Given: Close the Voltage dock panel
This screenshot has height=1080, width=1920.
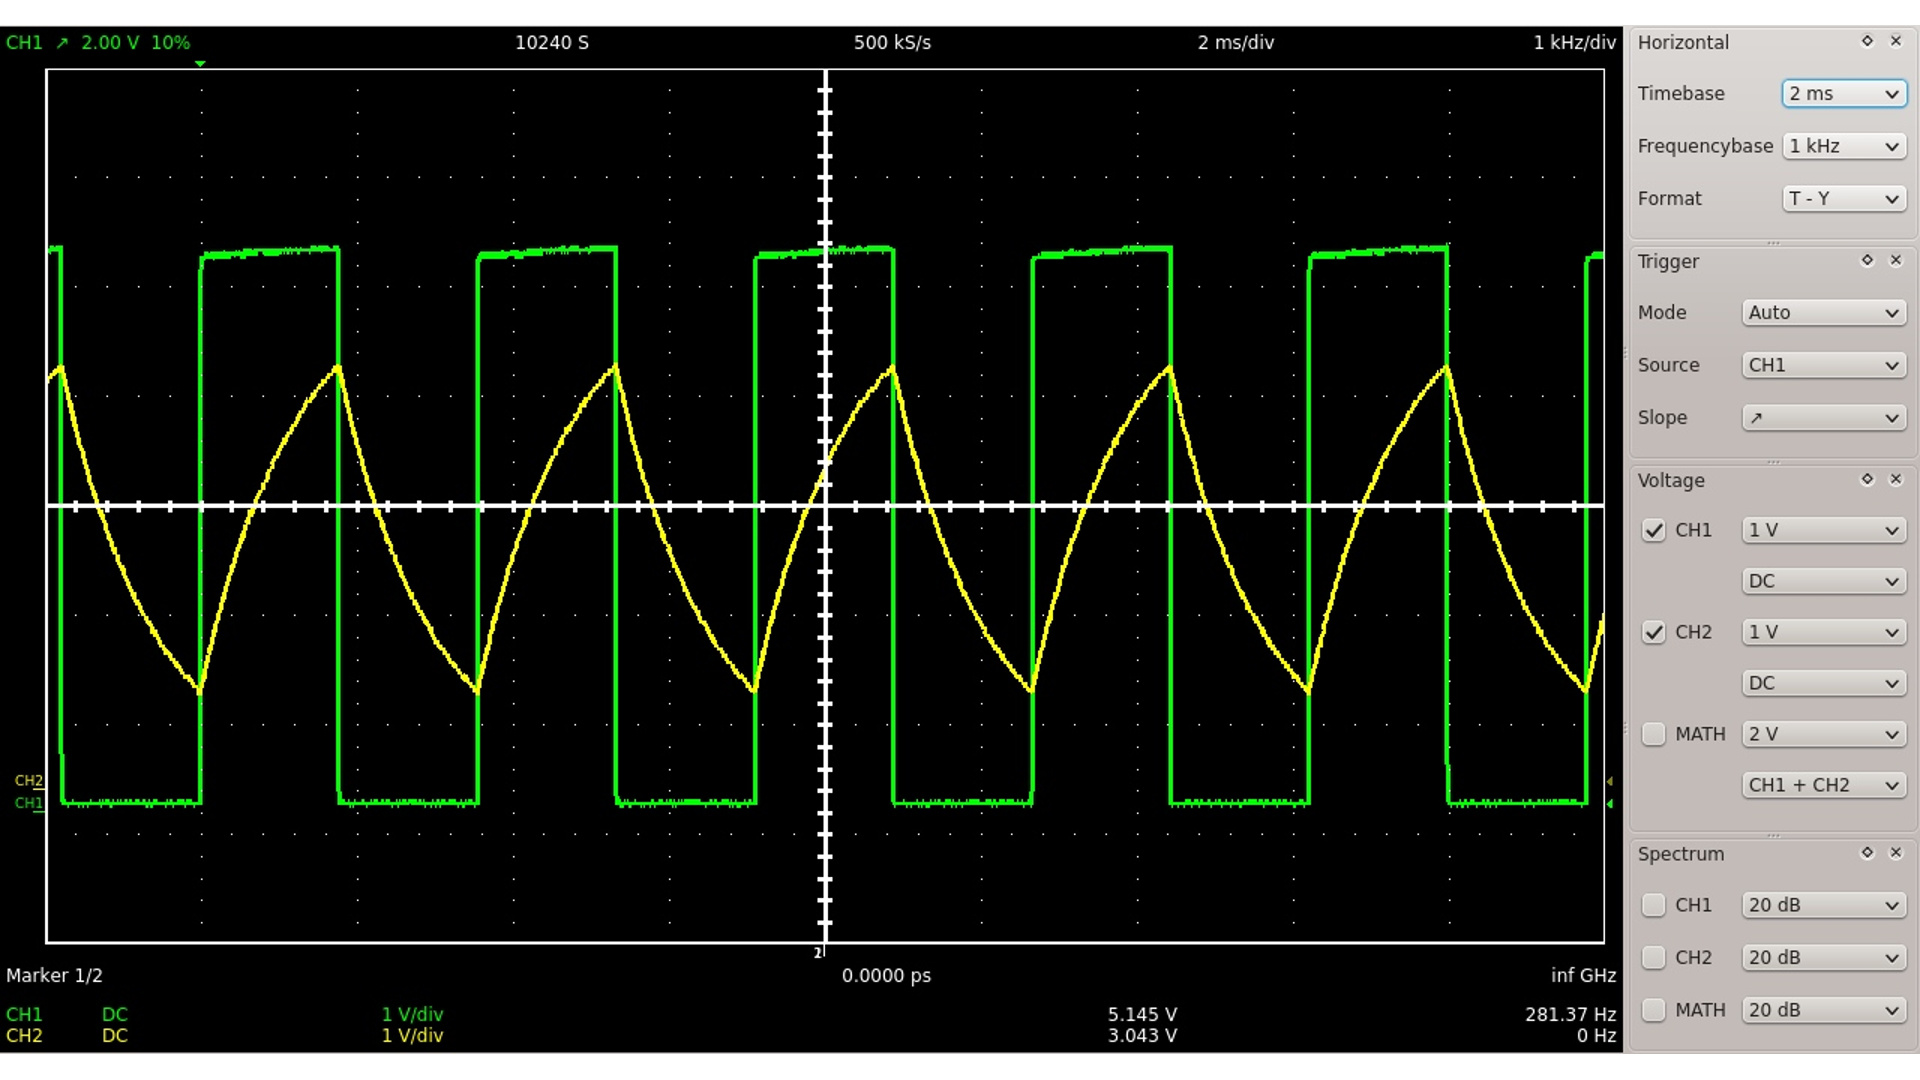Looking at the screenshot, I should coord(1896,479).
